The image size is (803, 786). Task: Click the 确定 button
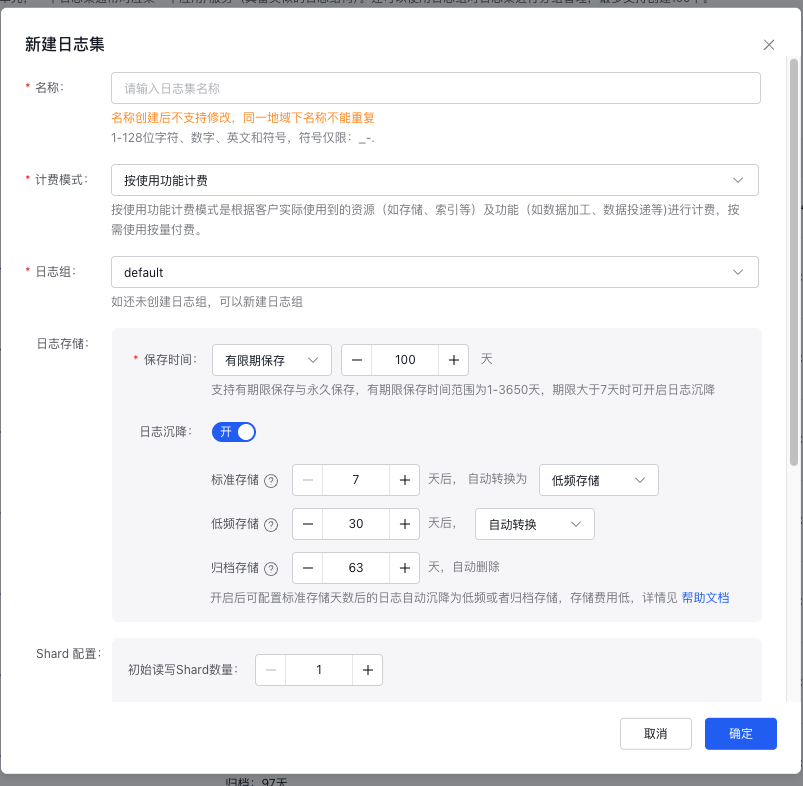(x=741, y=734)
